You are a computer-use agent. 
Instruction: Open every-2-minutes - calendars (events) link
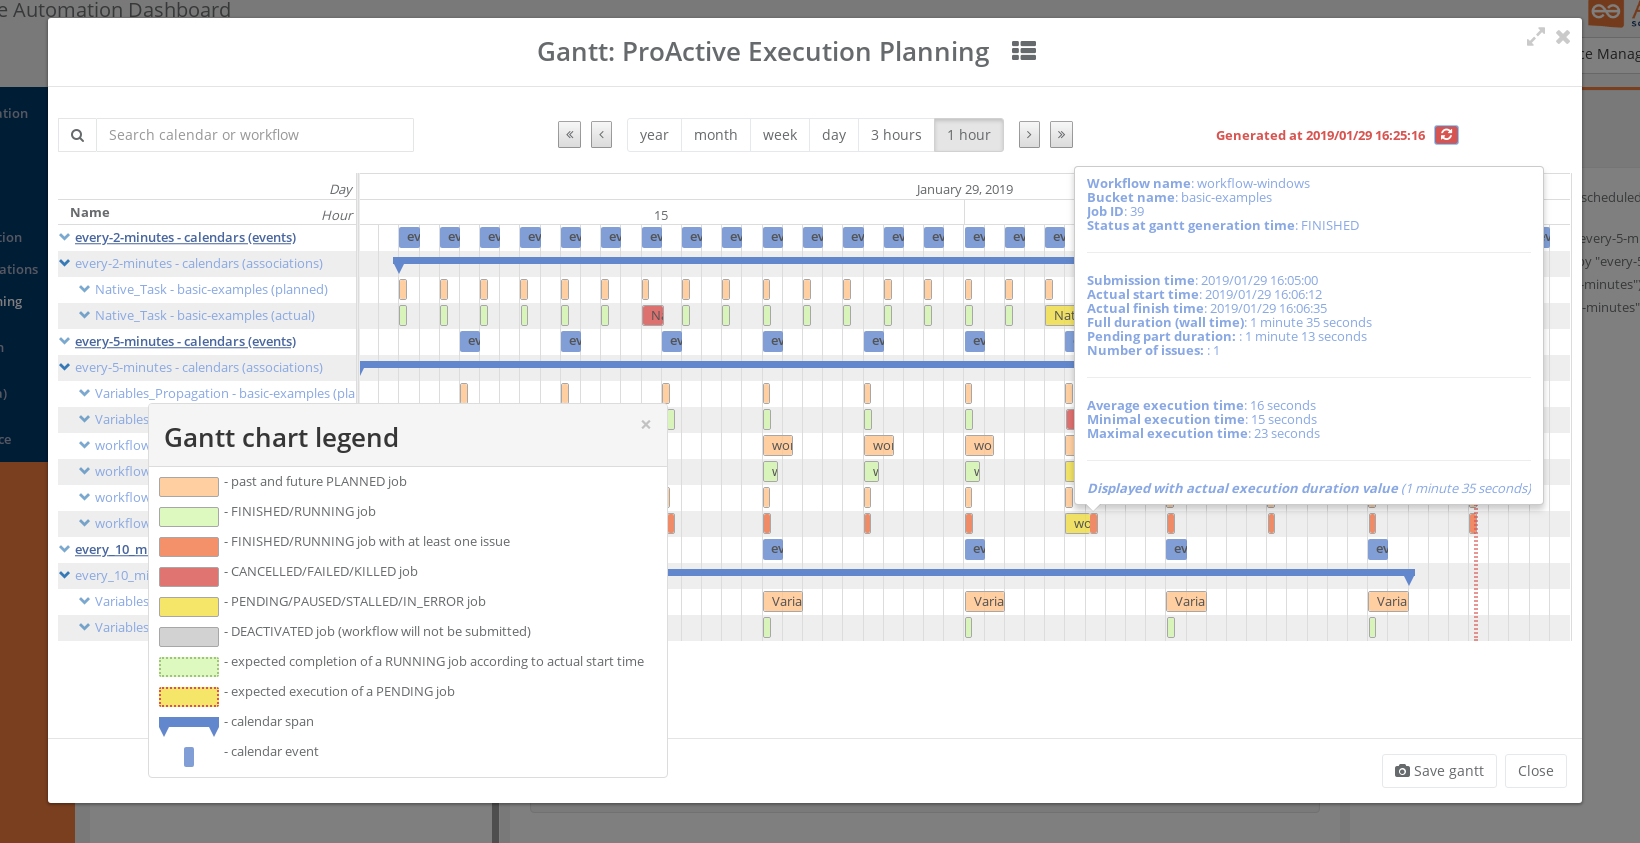click(185, 237)
